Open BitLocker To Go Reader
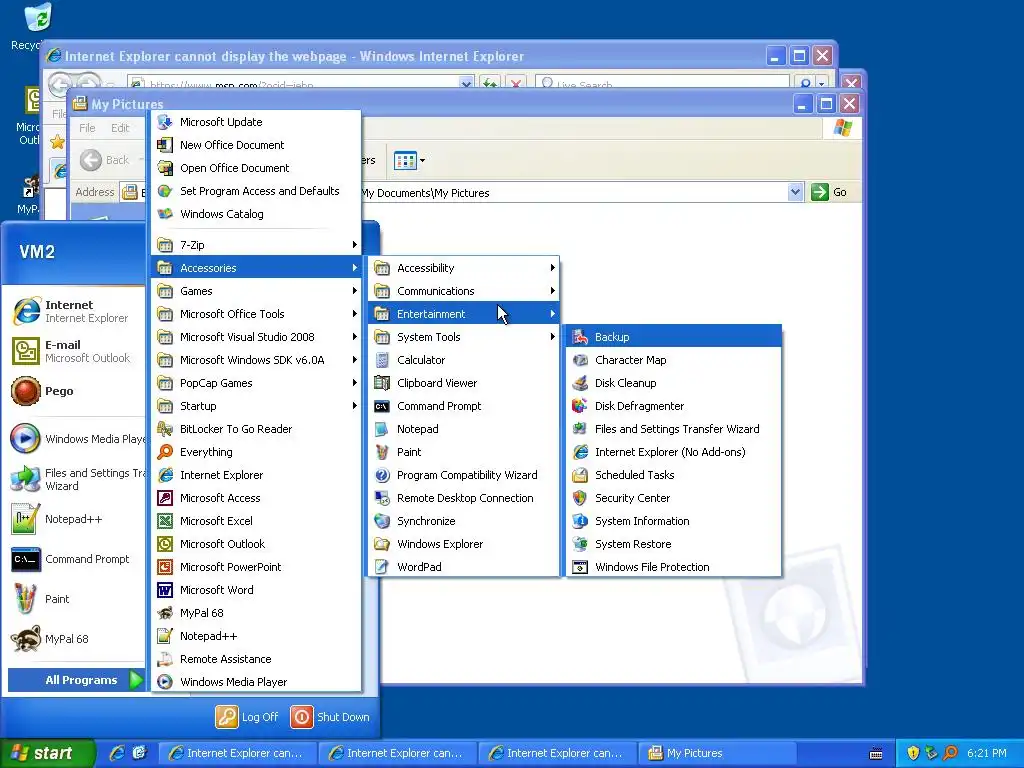Viewport: 1024px width, 768px height. [256, 428]
